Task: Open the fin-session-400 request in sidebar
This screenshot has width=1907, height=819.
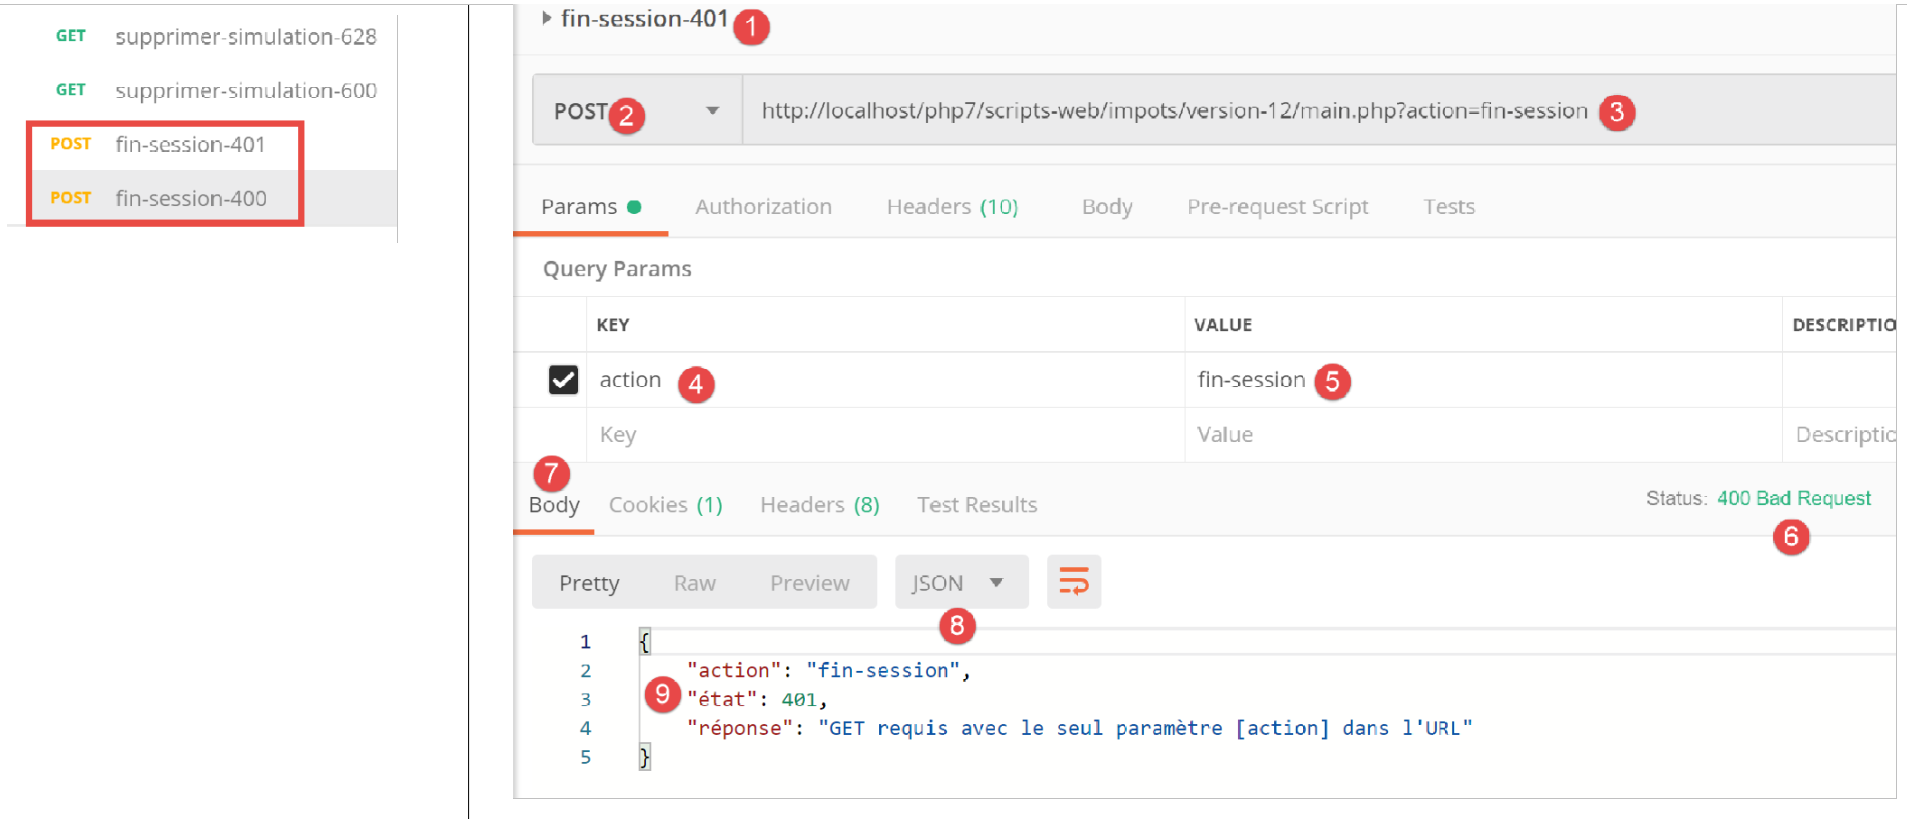Action: tap(190, 198)
